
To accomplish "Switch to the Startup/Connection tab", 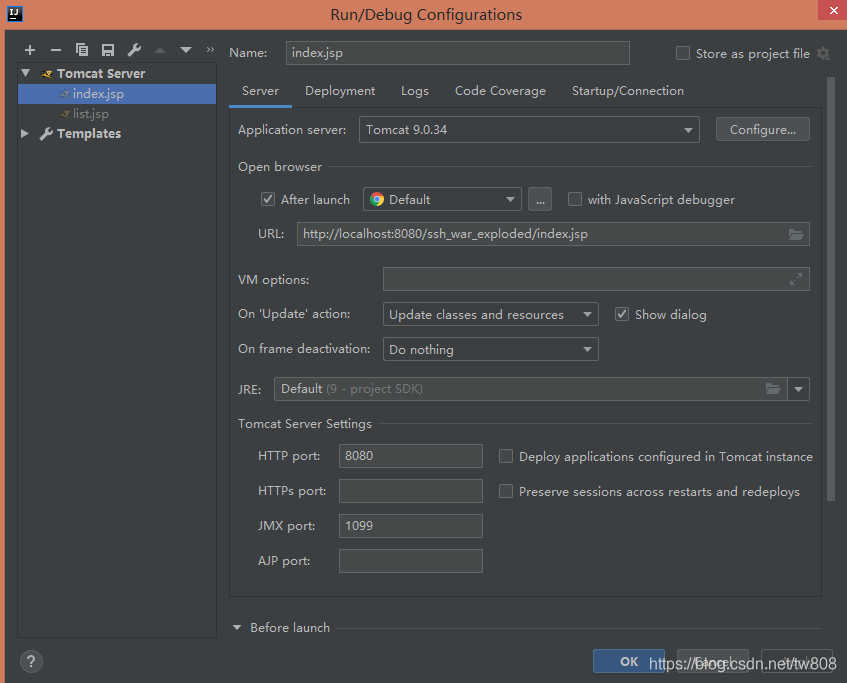I will tap(628, 91).
